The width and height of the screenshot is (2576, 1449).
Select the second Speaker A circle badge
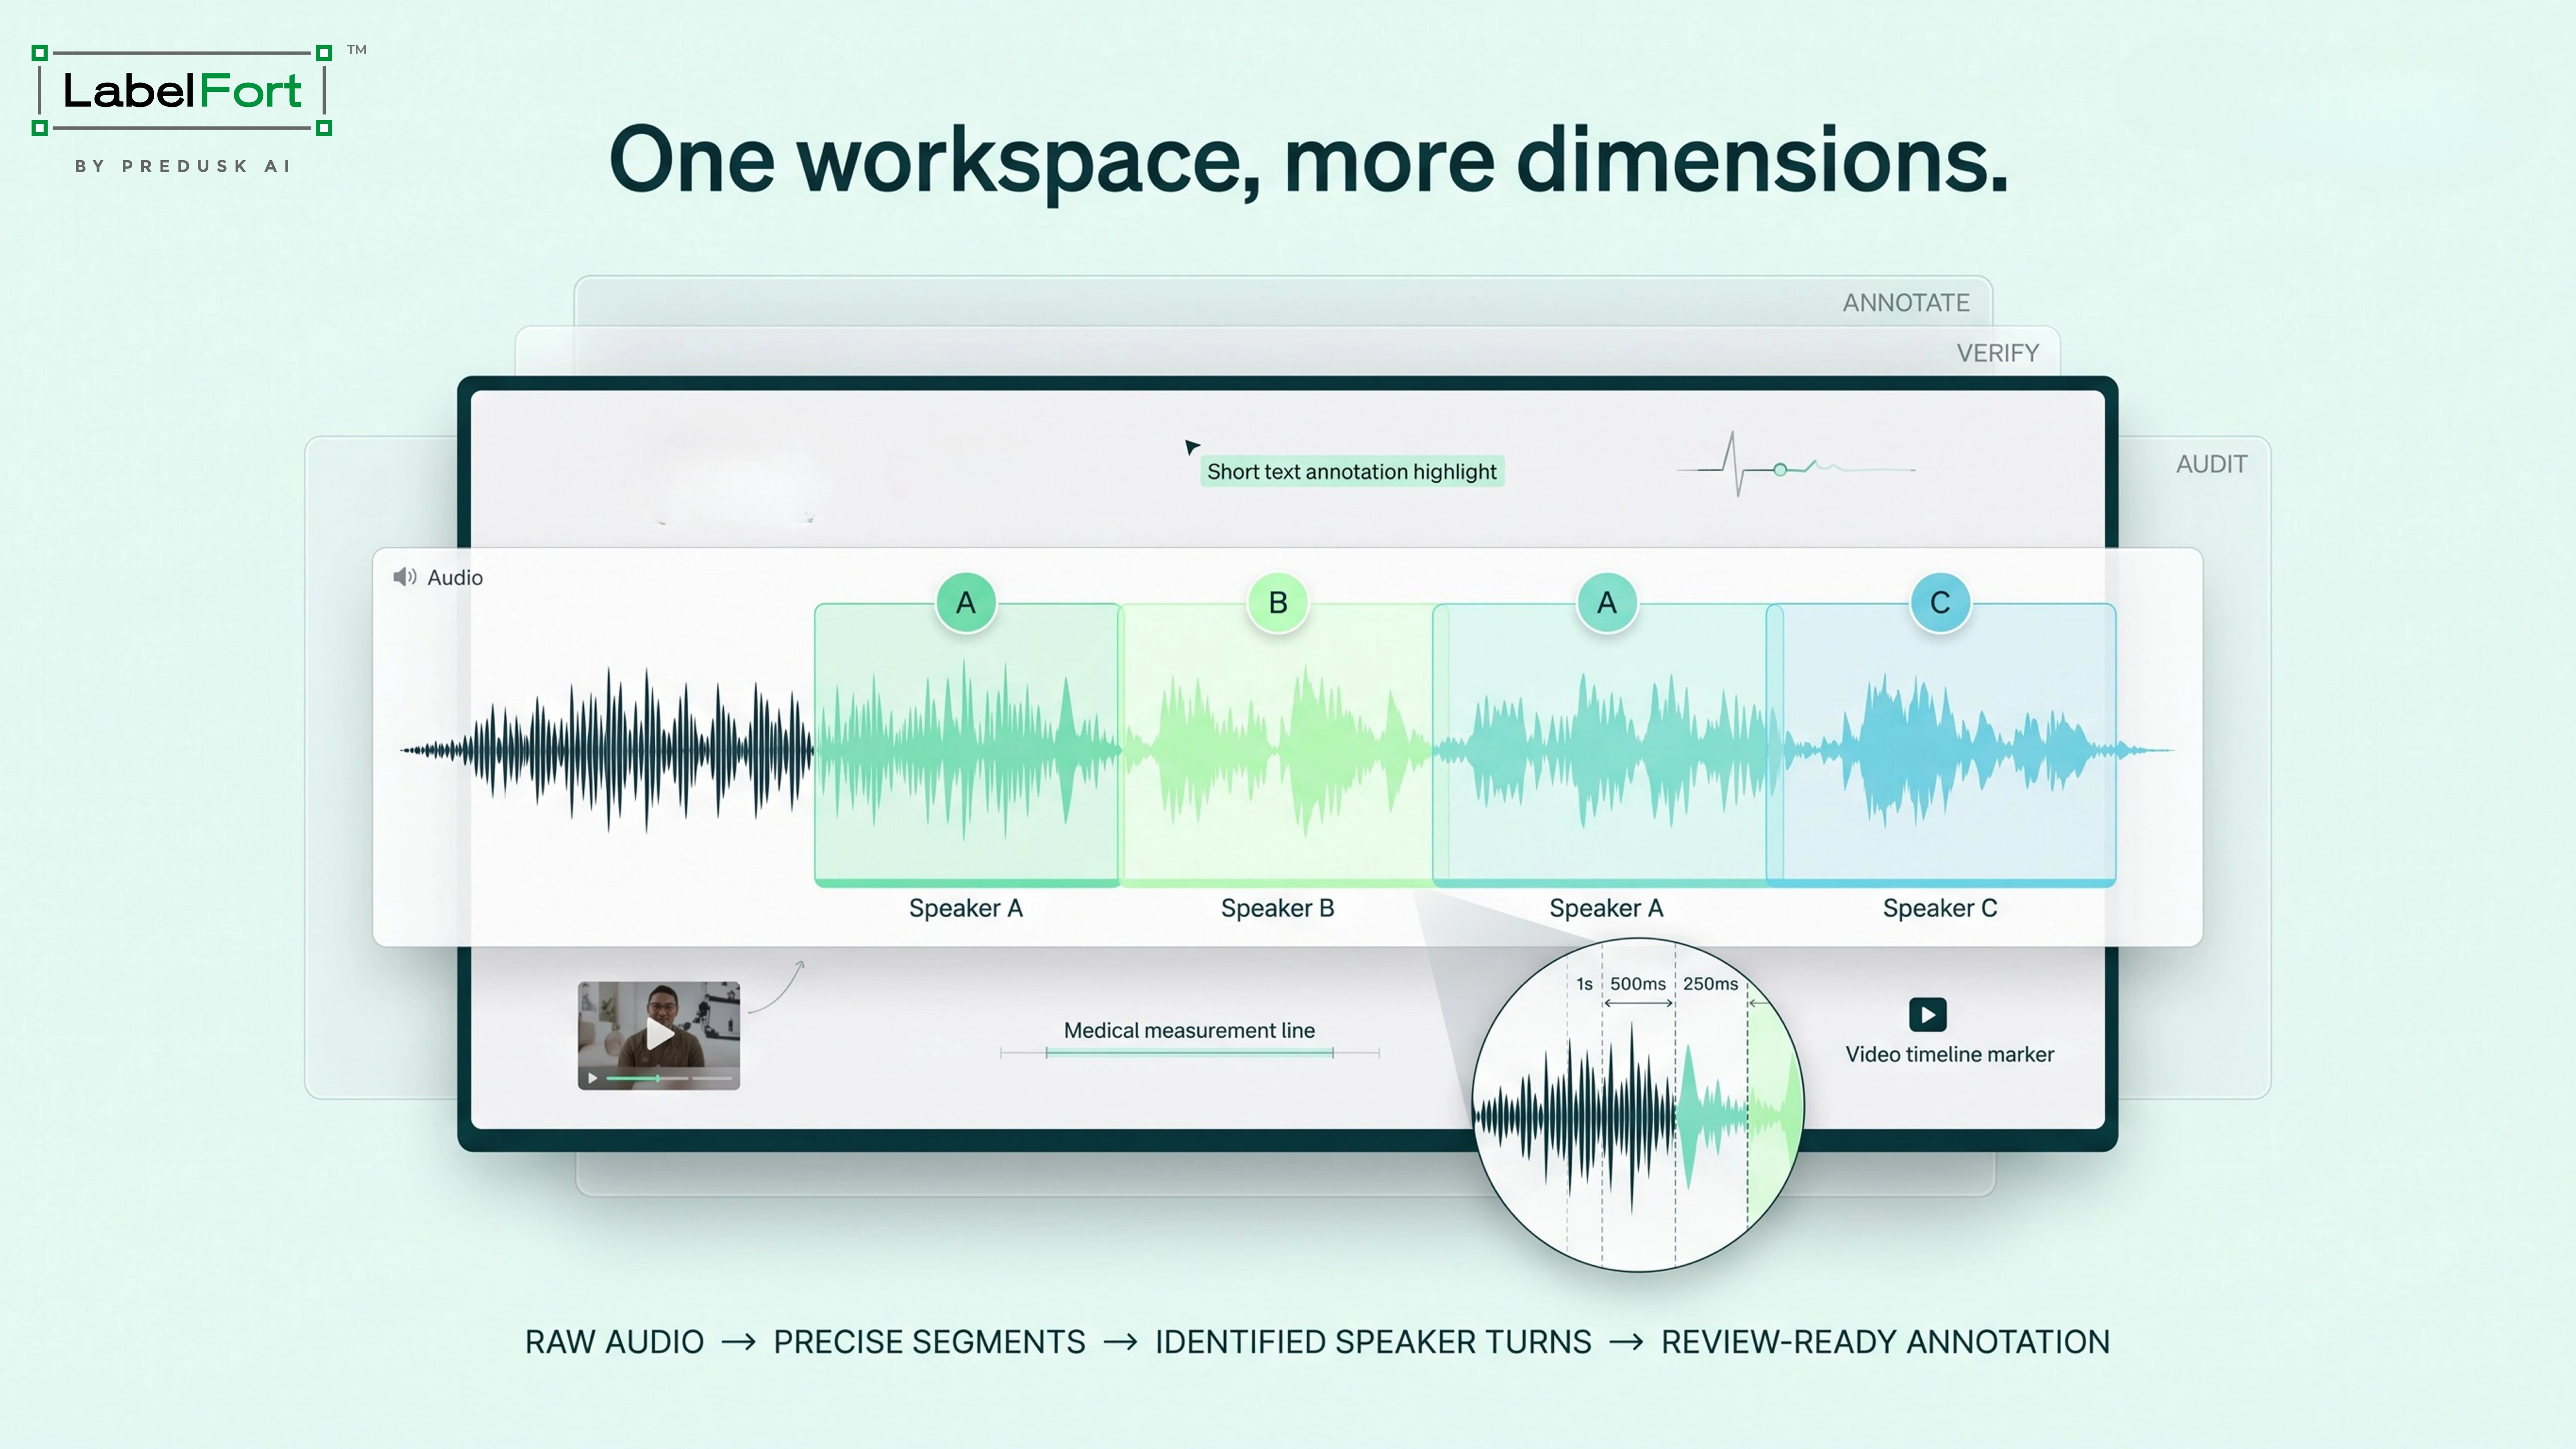coord(1607,603)
